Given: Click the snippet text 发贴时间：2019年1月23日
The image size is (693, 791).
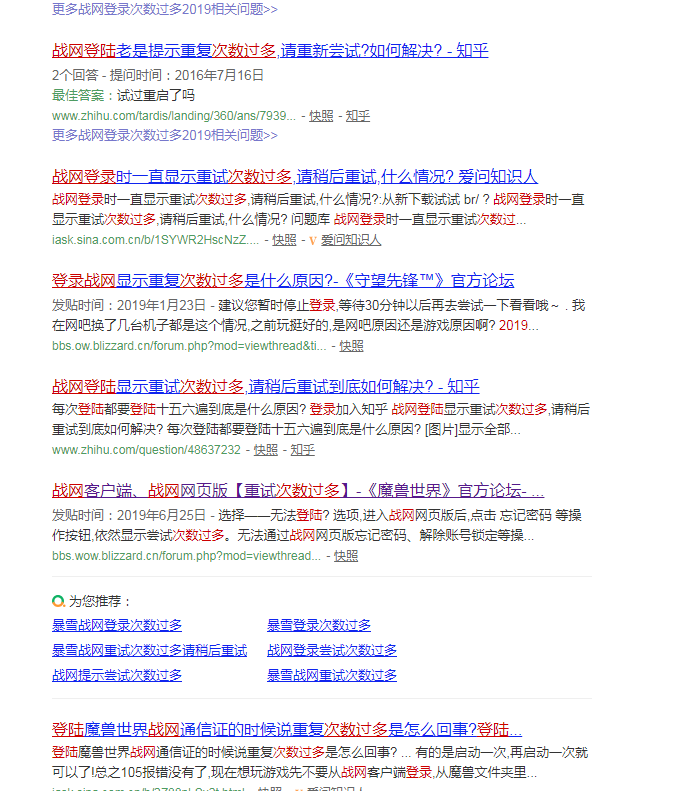Looking at the screenshot, I should (129, 305).
